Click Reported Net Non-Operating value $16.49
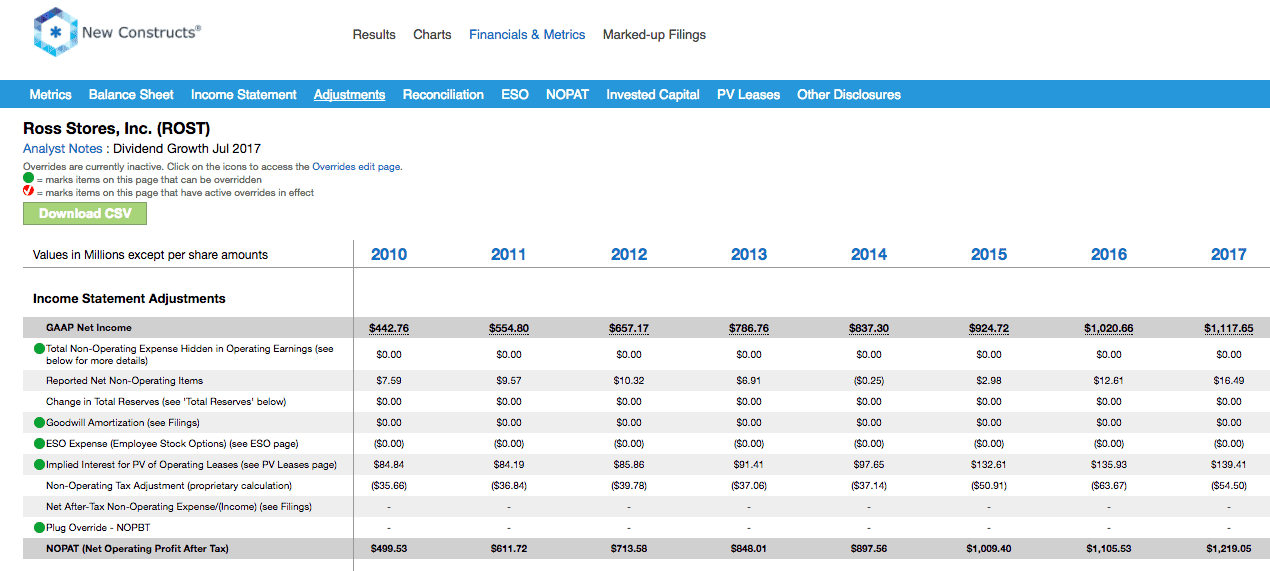Image resolution: width=1270 pixels, height=571 pixels. pos(1229,381)
